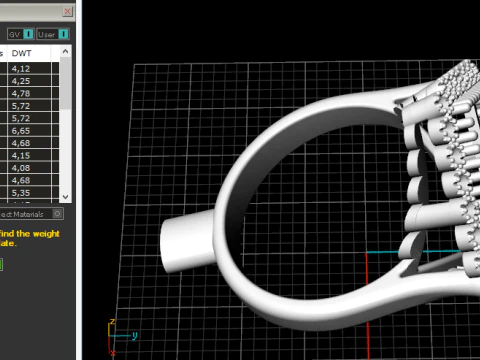Select the 4,78 DWT cell

click(29, 93)
